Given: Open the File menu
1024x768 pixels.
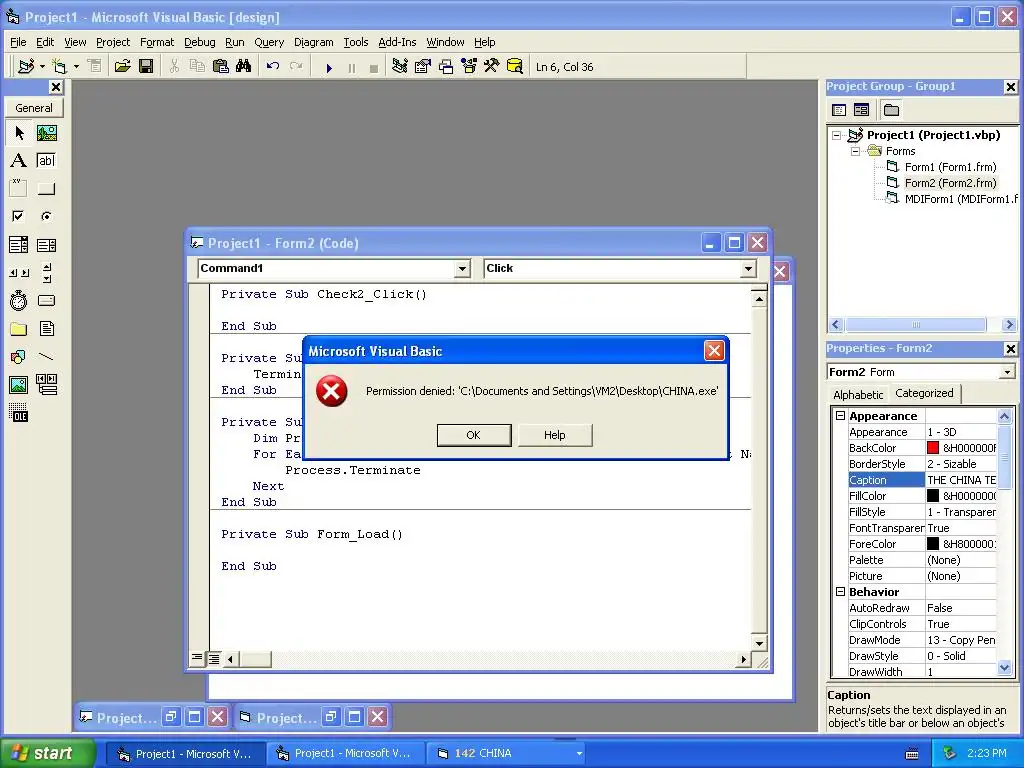Looking at the screenshot, I should pos(18,42).
